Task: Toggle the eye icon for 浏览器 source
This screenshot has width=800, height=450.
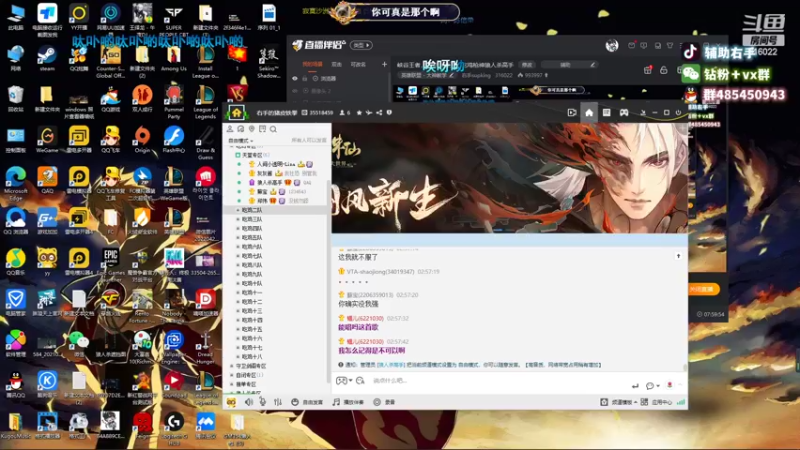Action: tap(295, 79)
